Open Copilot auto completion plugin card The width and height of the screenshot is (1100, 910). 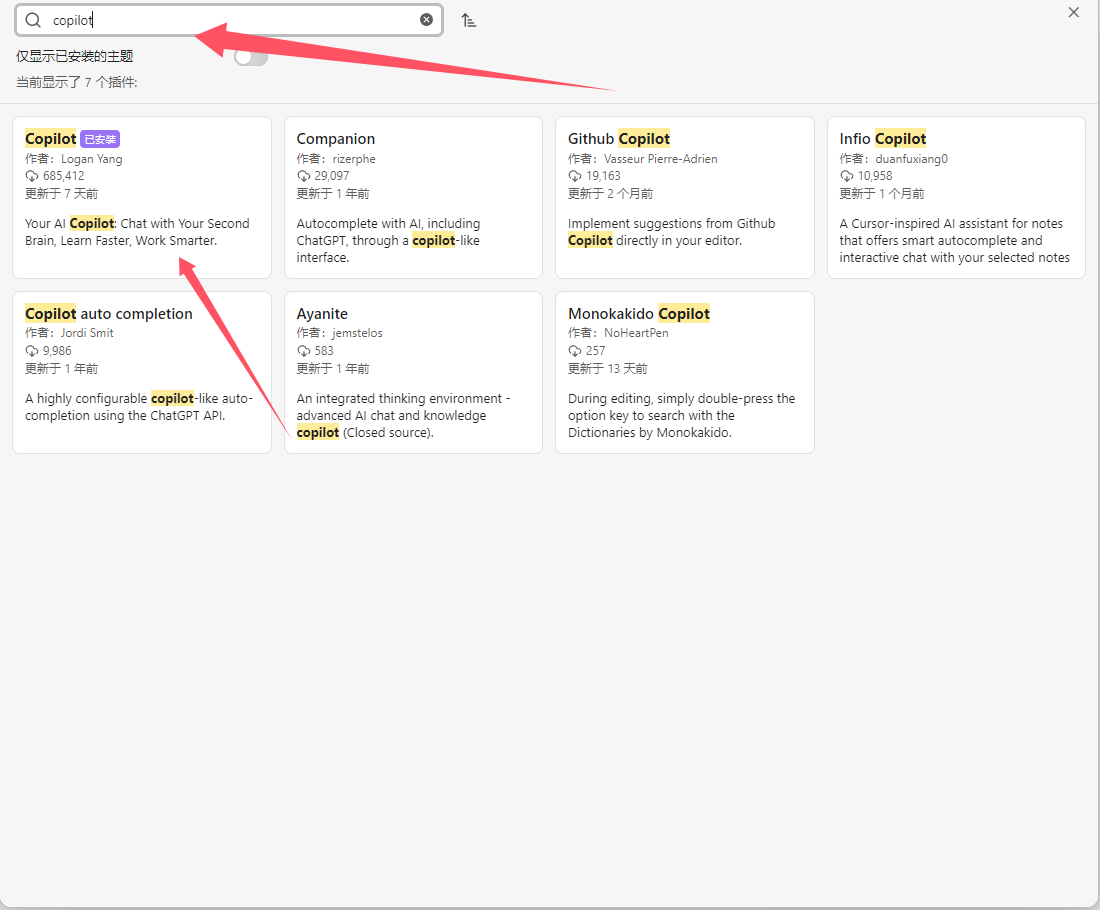tap(142, 373)
